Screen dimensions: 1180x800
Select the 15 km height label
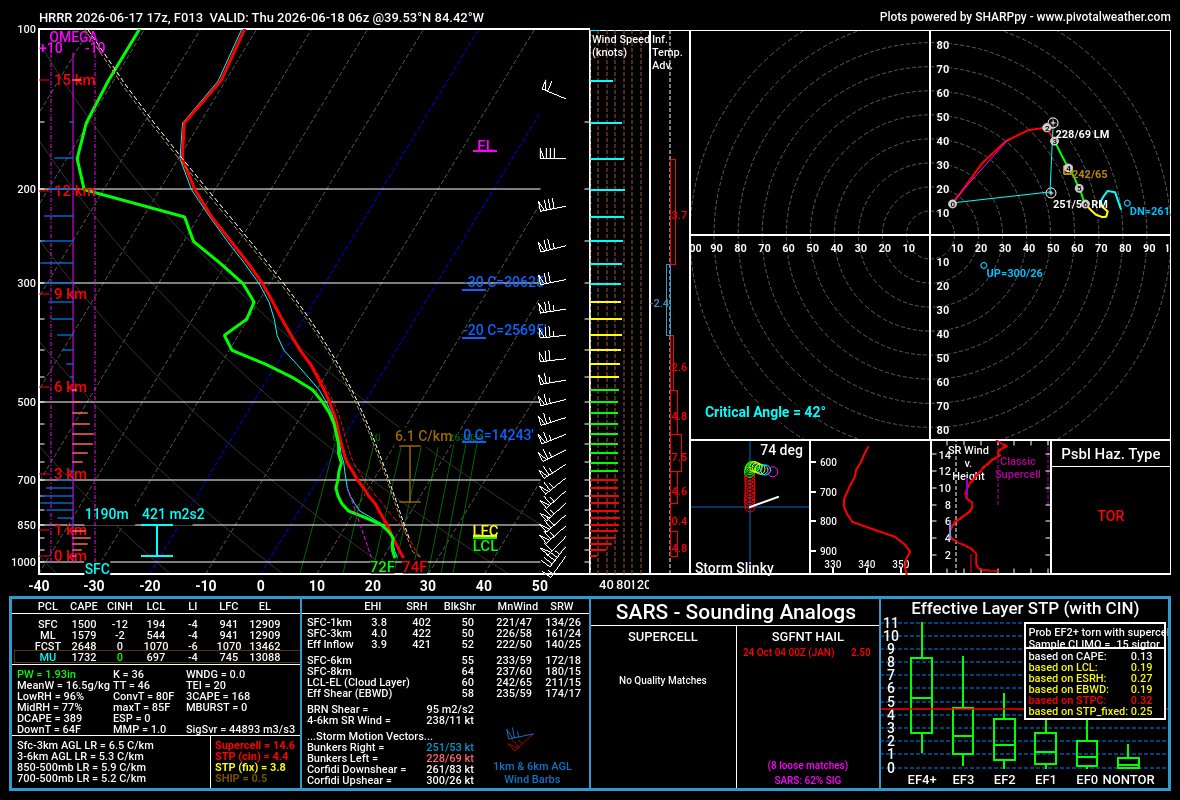(x=74, y=80)
